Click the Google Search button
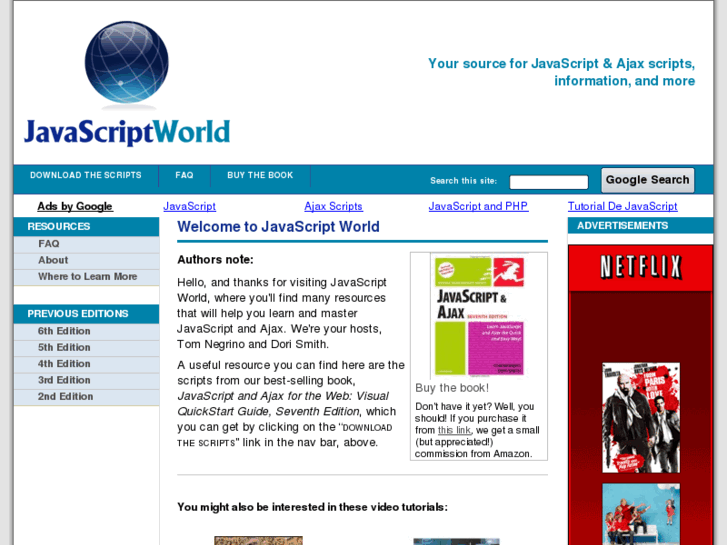727x545 pixels. (x=647, y=180)
